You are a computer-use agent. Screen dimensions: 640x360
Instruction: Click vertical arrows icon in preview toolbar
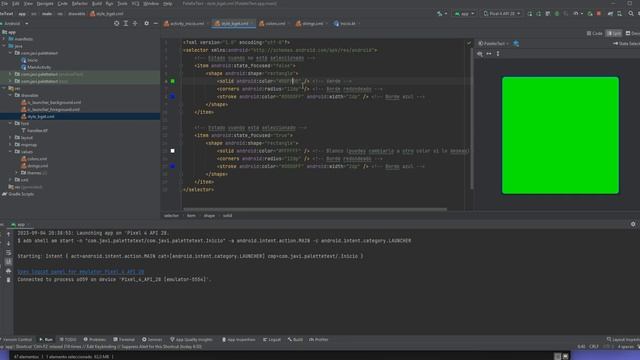(x=498, y=54)
